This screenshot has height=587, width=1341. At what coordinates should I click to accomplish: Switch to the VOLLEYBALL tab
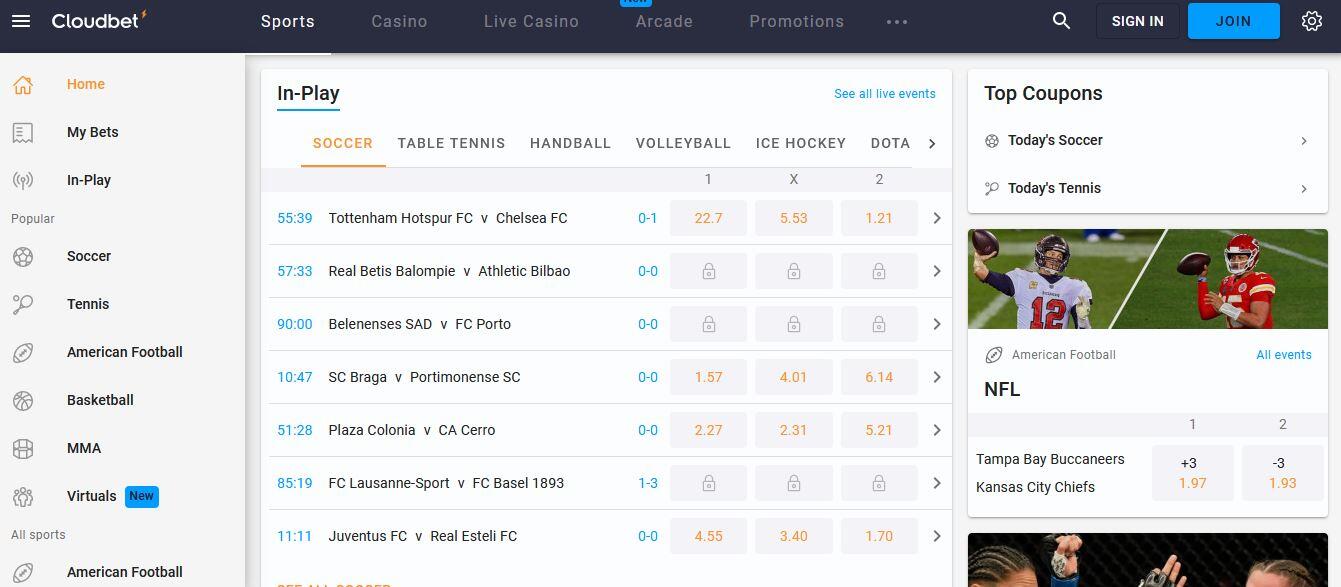click(x=683, y=143)
